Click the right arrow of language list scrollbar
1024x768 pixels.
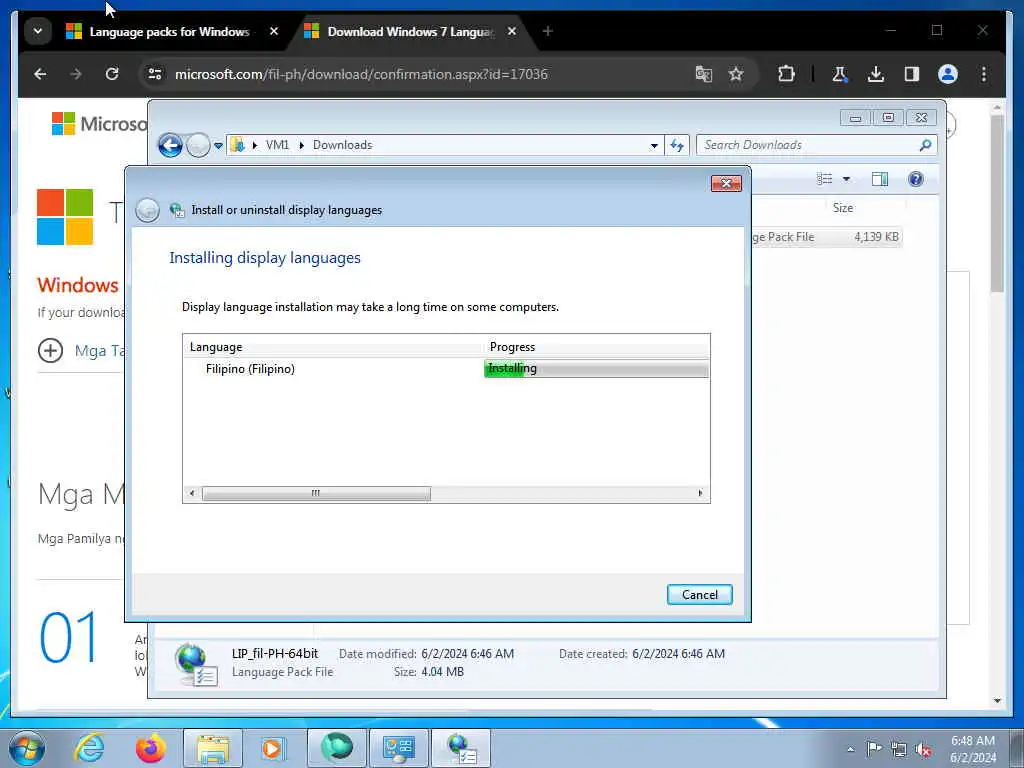tap(701, 493)
